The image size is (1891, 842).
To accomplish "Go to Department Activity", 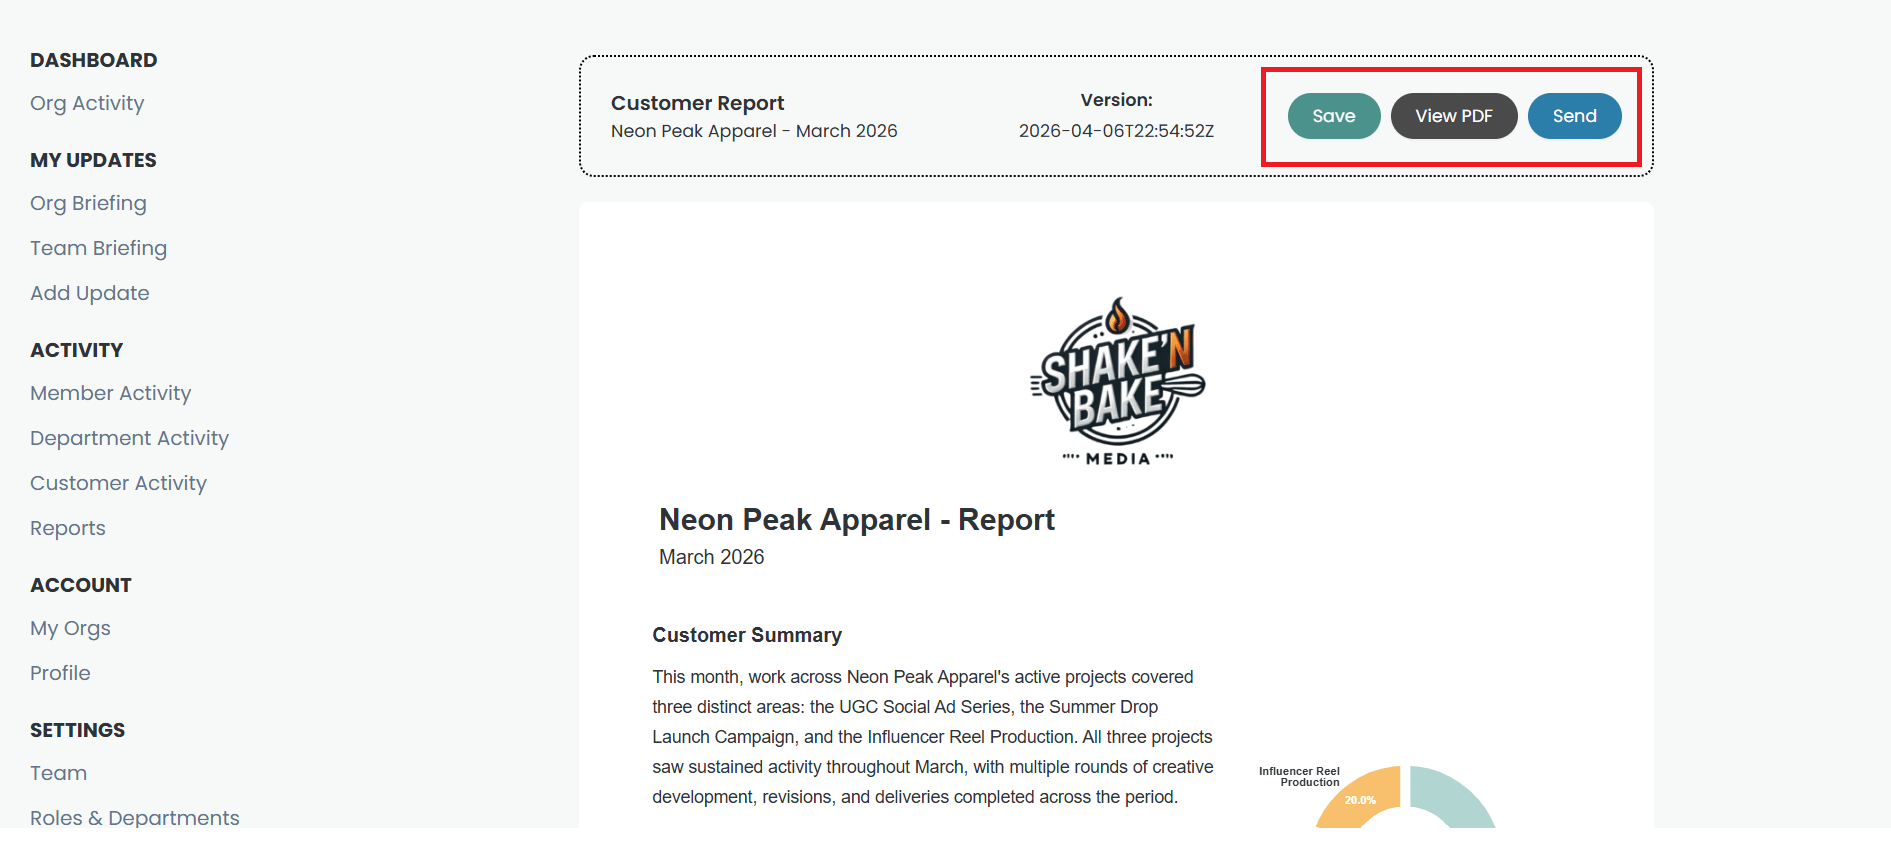I will [129, 438].
